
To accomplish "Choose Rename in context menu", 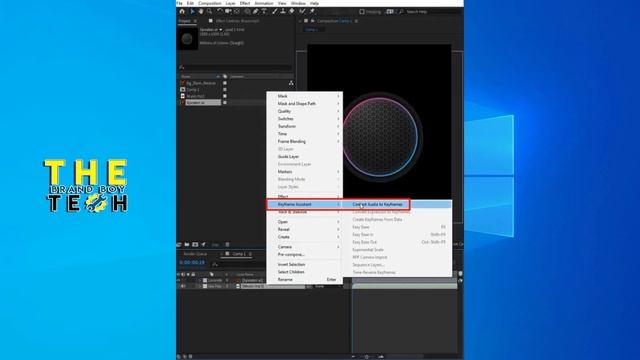I will coord(304,280).
